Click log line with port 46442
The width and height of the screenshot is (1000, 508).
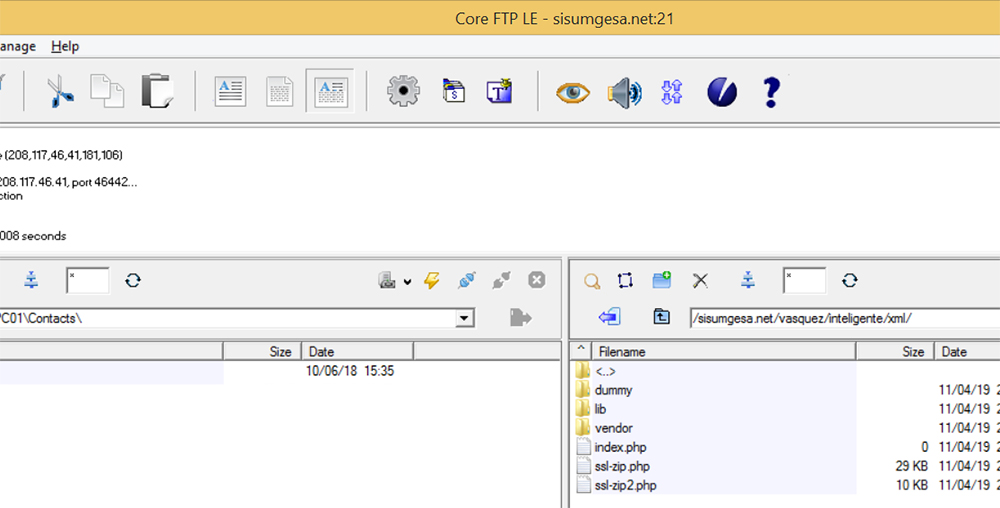[x=68, y=182]
